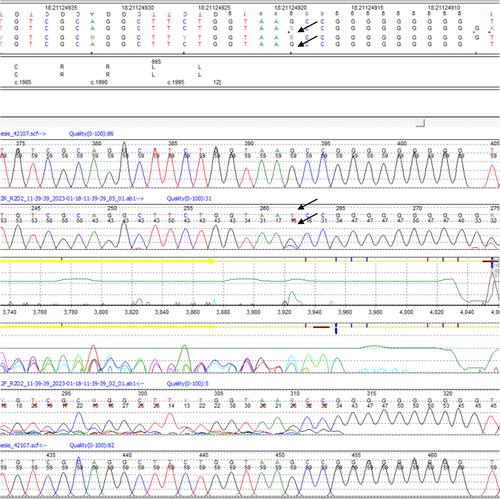Select the cDNA position label c.1985
The image size is (500, 499).
(x=23, y=82)
